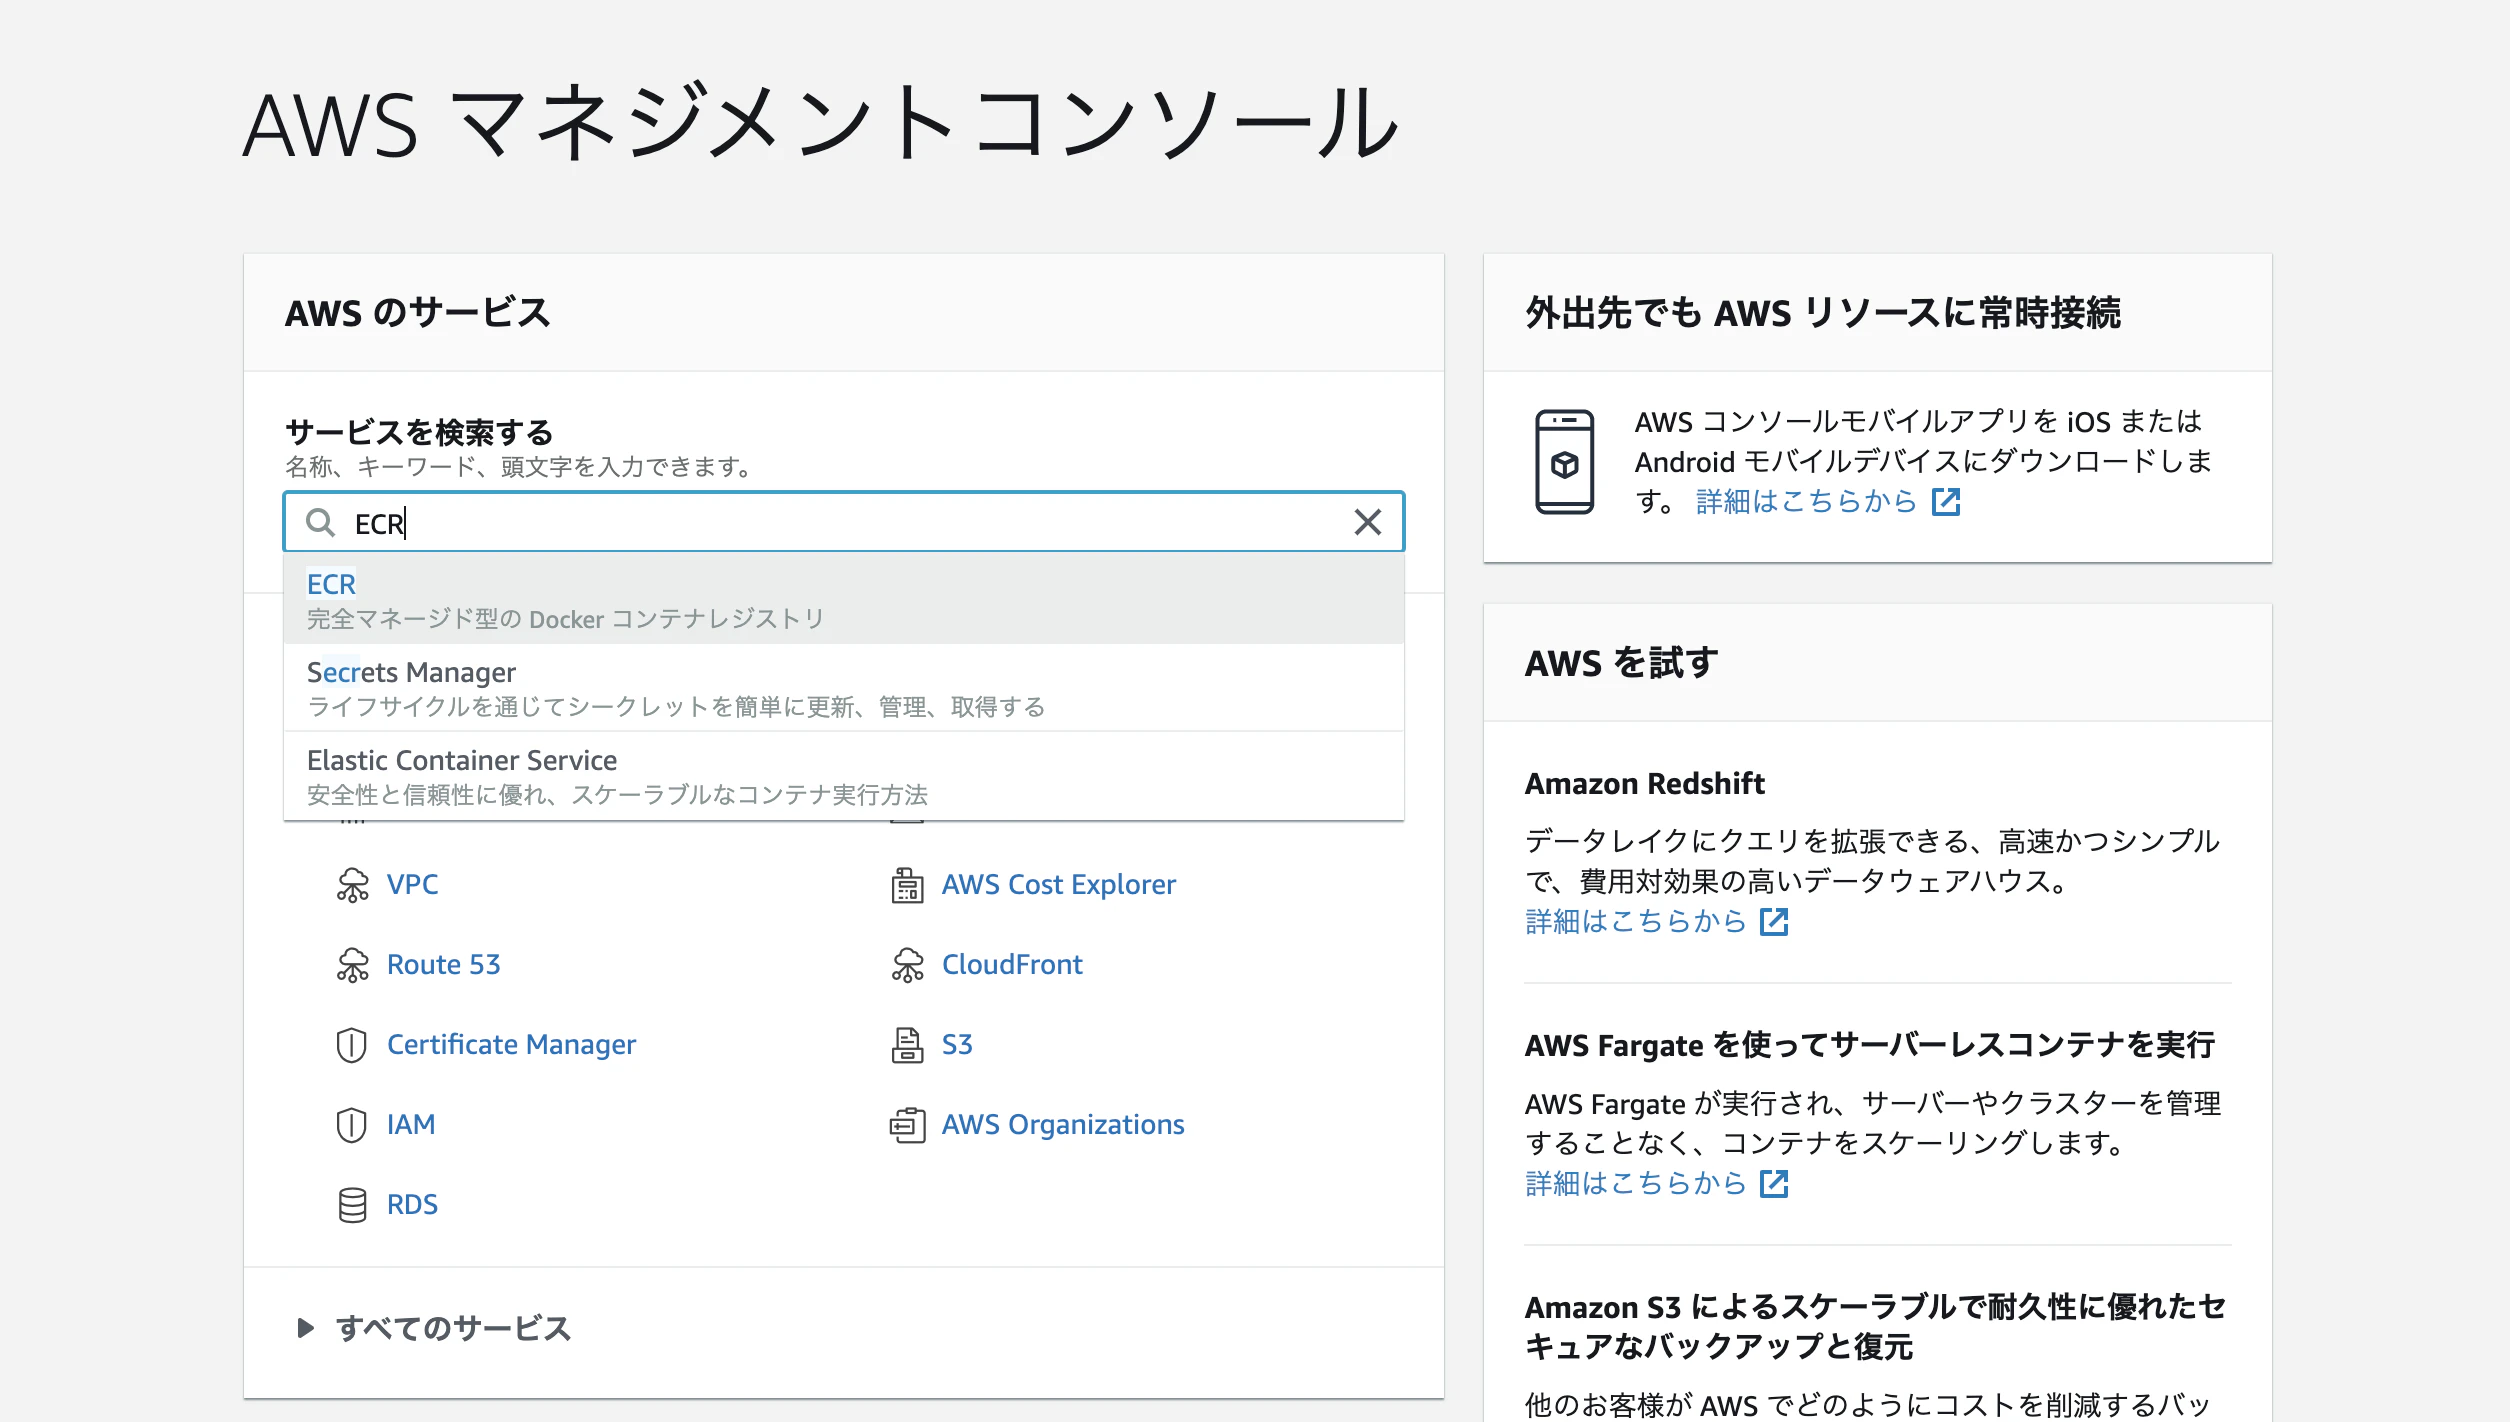This screenshot has width=2510, height=1422.
Task: Open the IAM link
Action: tap(411, 1125)
